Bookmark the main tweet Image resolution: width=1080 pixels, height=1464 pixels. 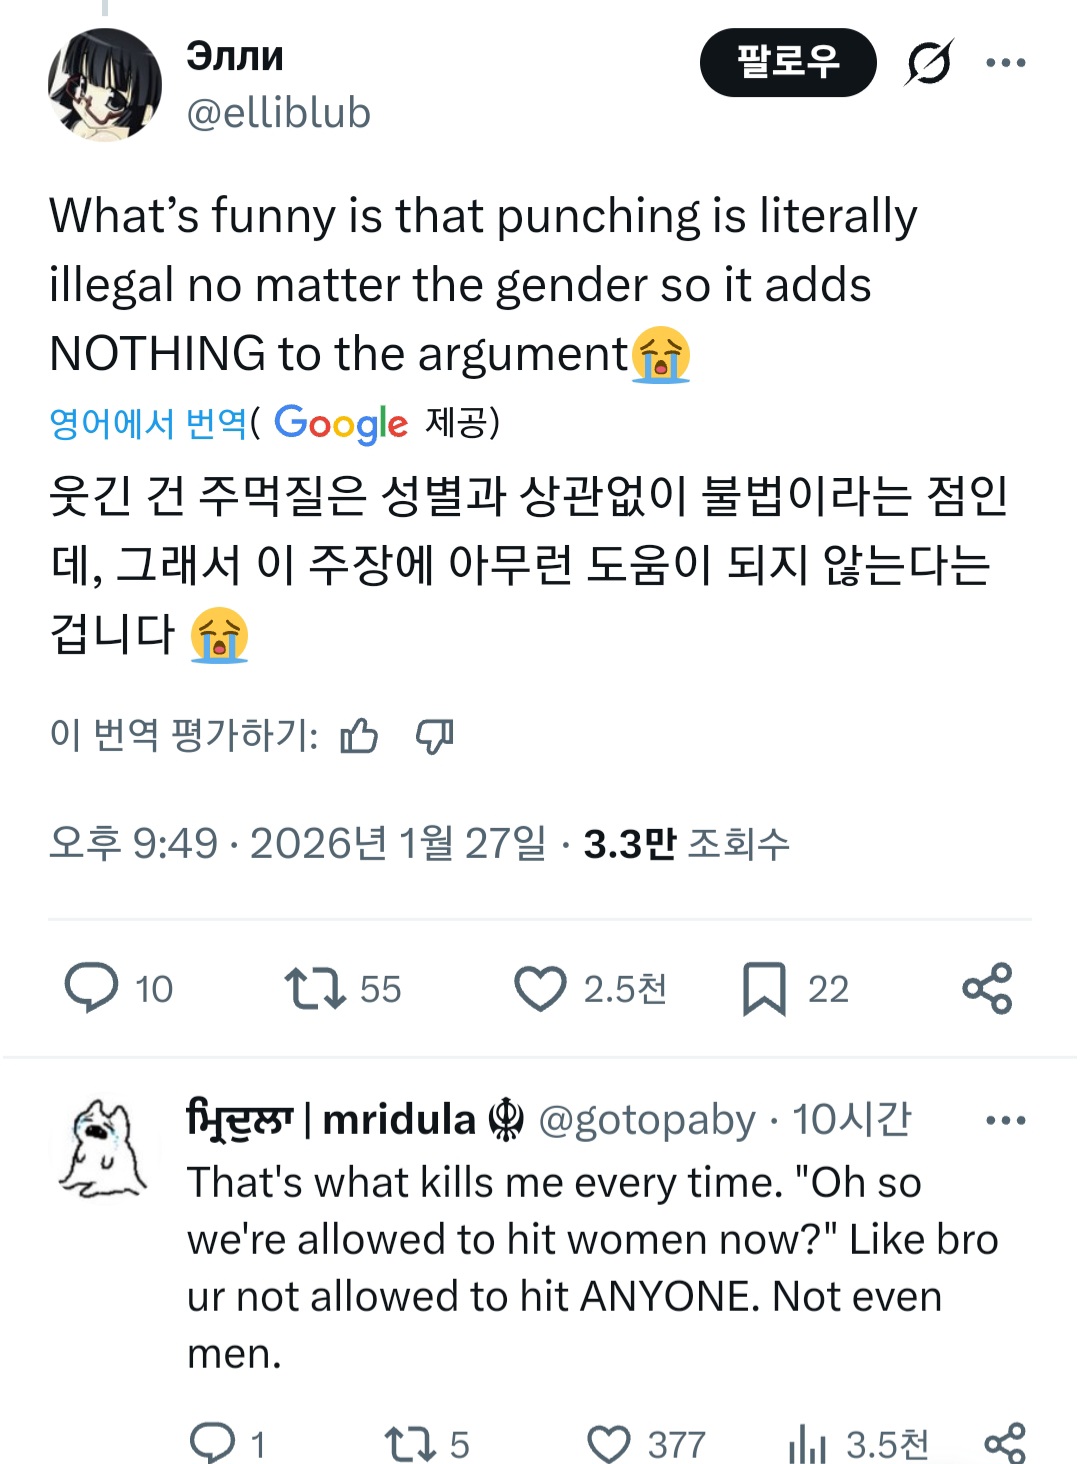[764, 988]
